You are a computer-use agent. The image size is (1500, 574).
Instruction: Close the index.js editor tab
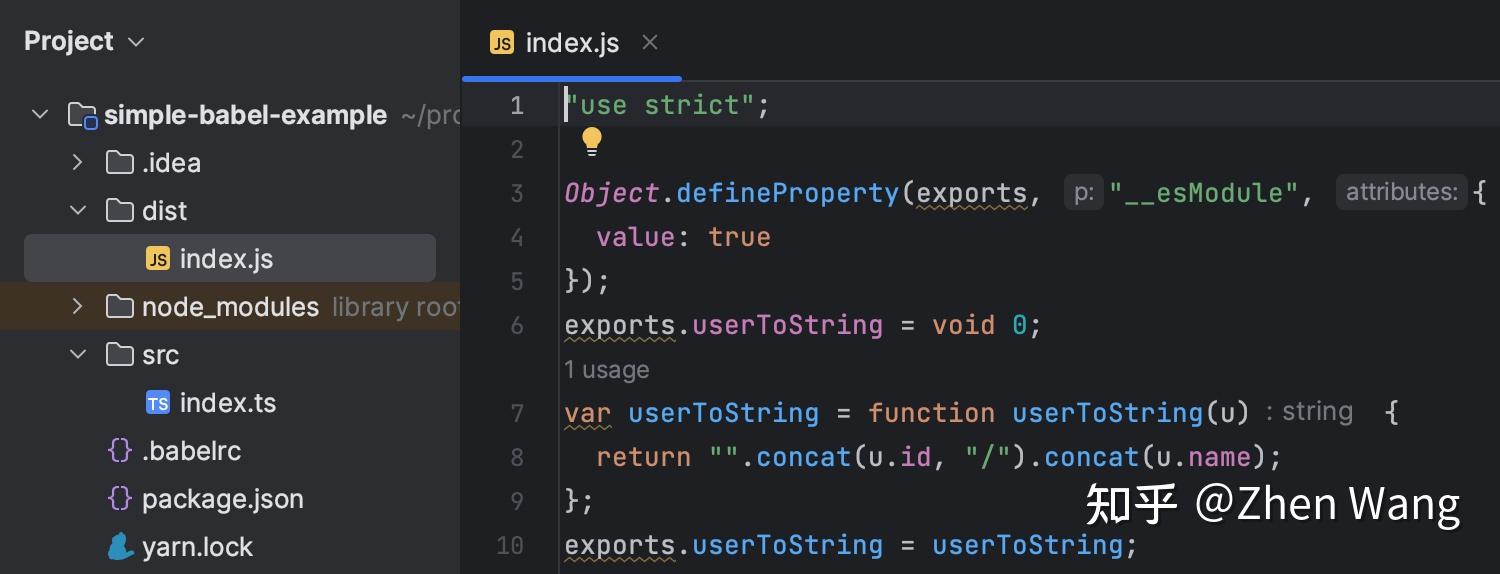click(650, 42)
